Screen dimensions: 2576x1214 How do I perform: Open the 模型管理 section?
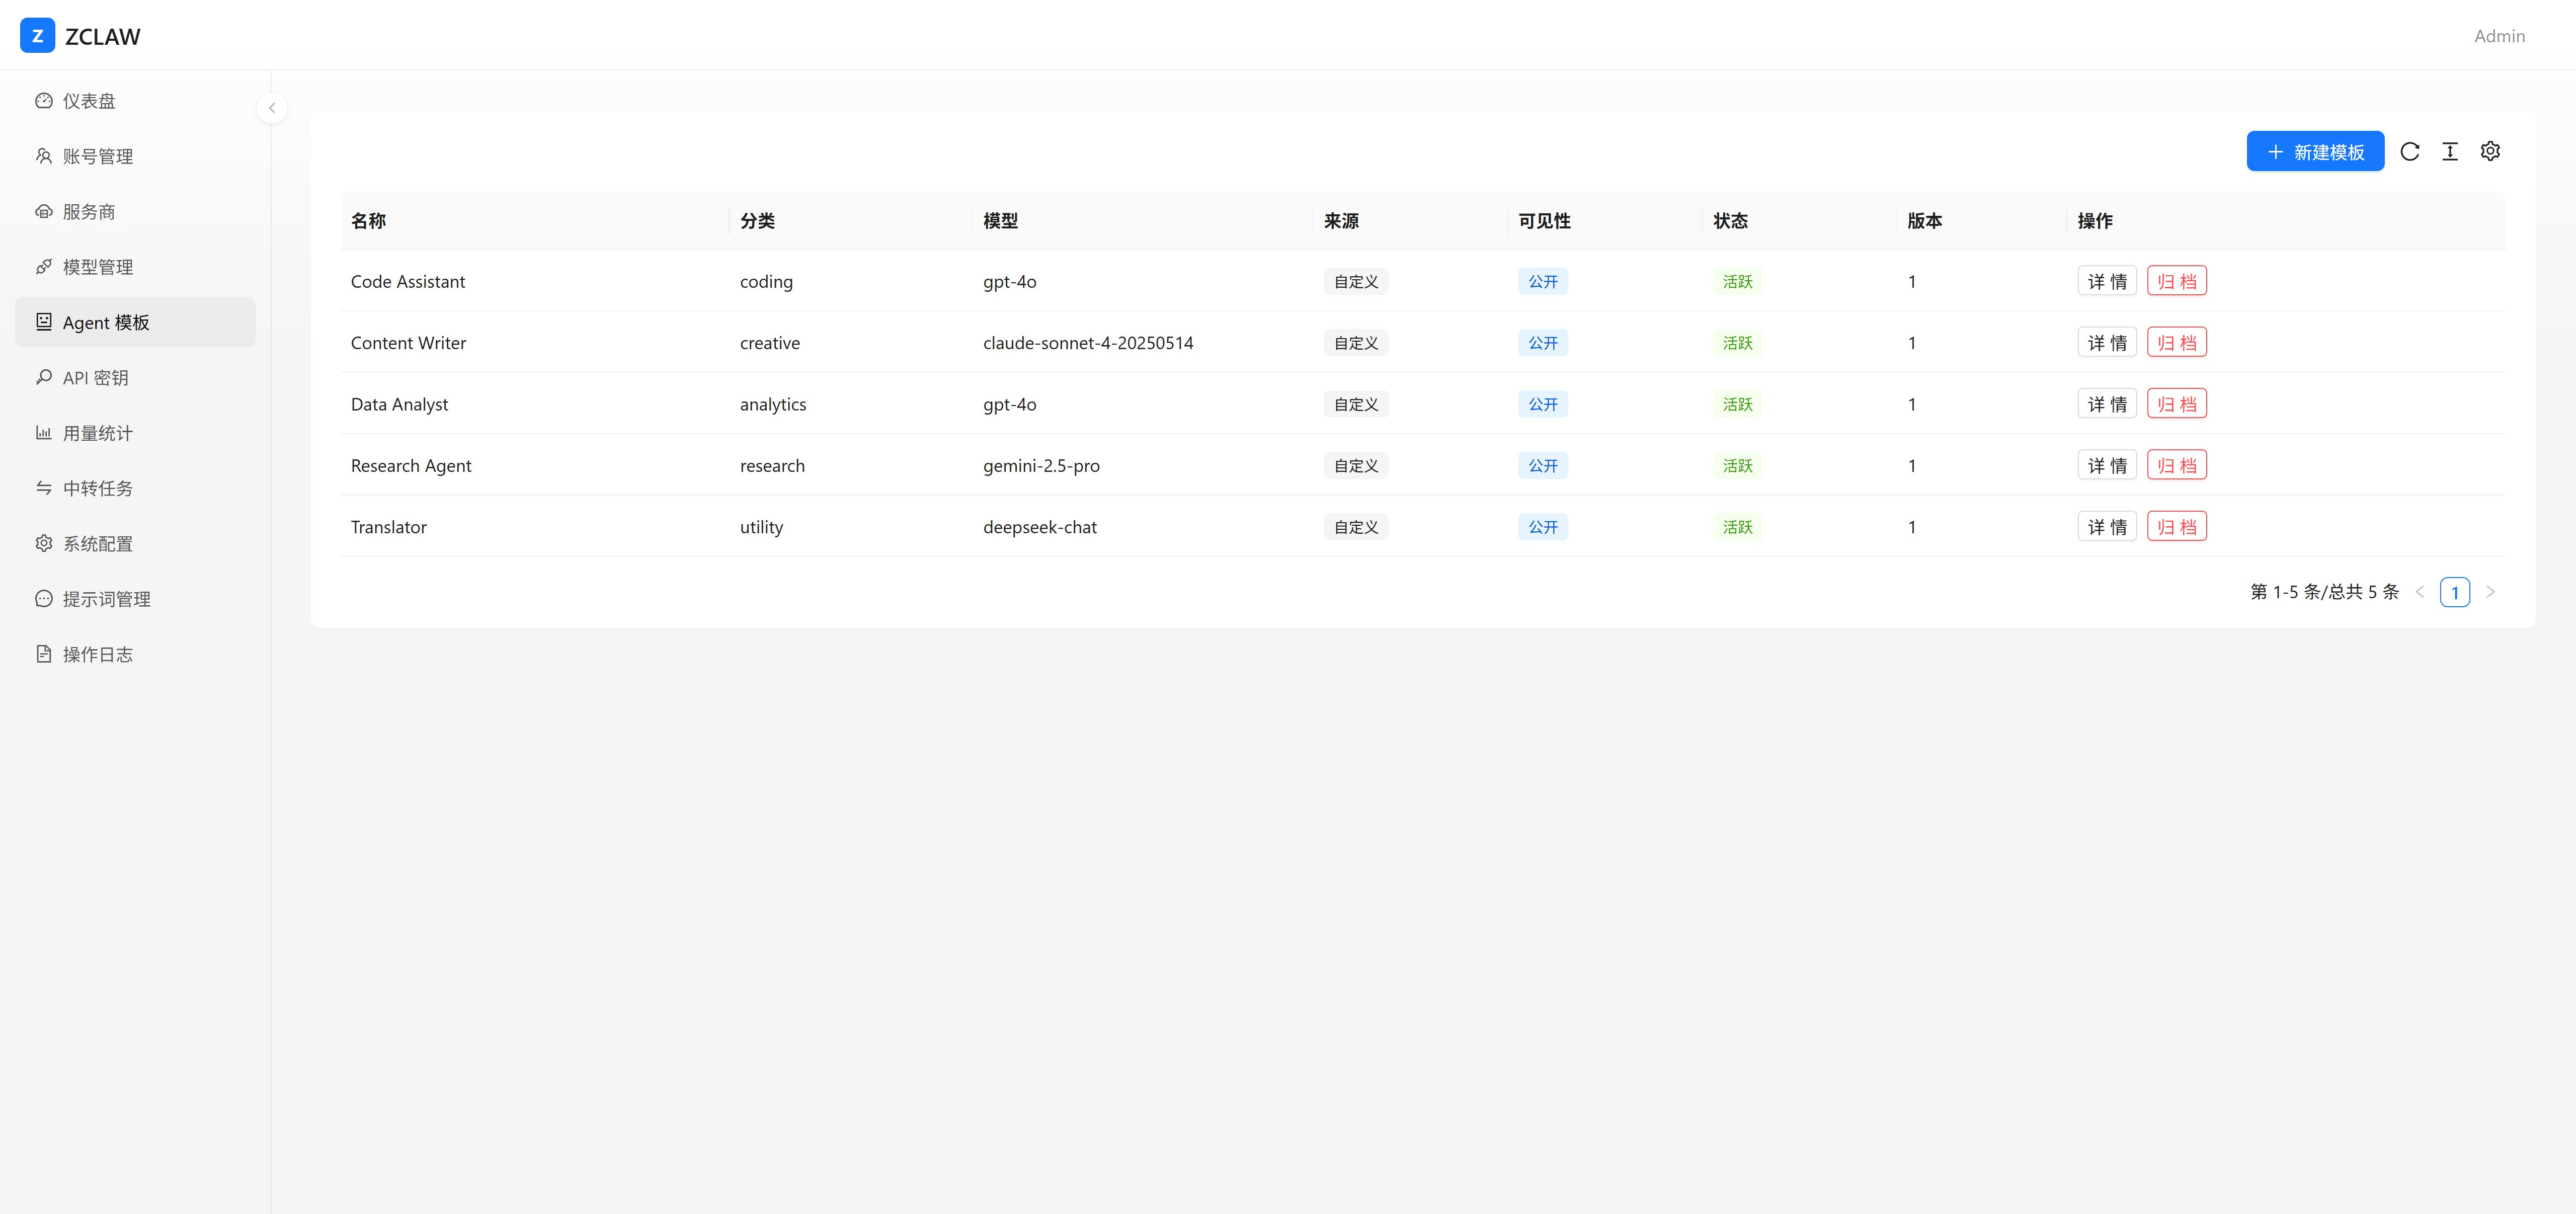pyautogui.click(x=97, y=267)
